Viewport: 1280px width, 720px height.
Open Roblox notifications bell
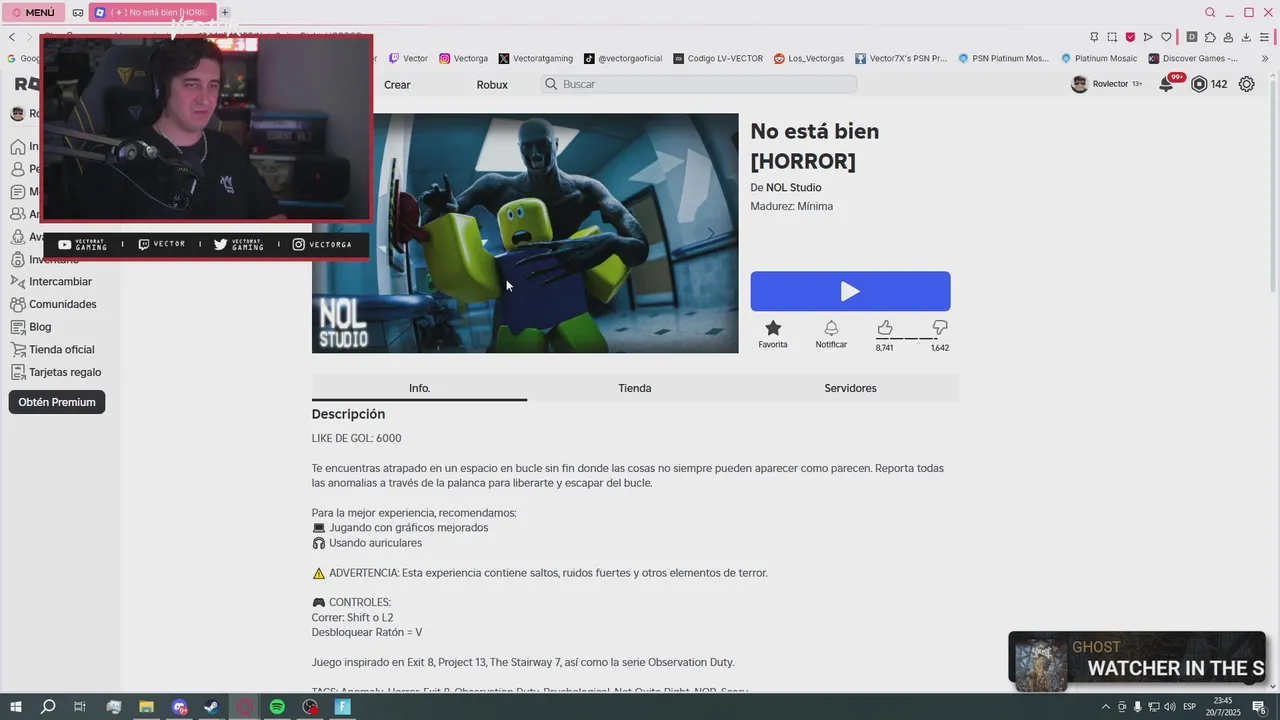pos(1166,85)
